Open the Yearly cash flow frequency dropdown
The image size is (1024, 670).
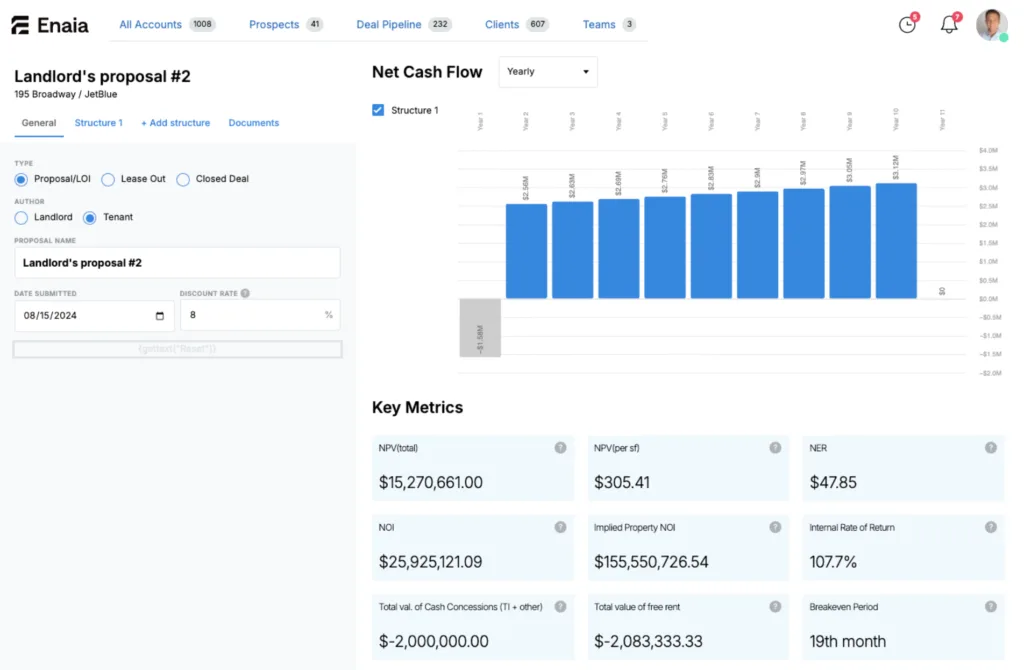coord(547,72)
